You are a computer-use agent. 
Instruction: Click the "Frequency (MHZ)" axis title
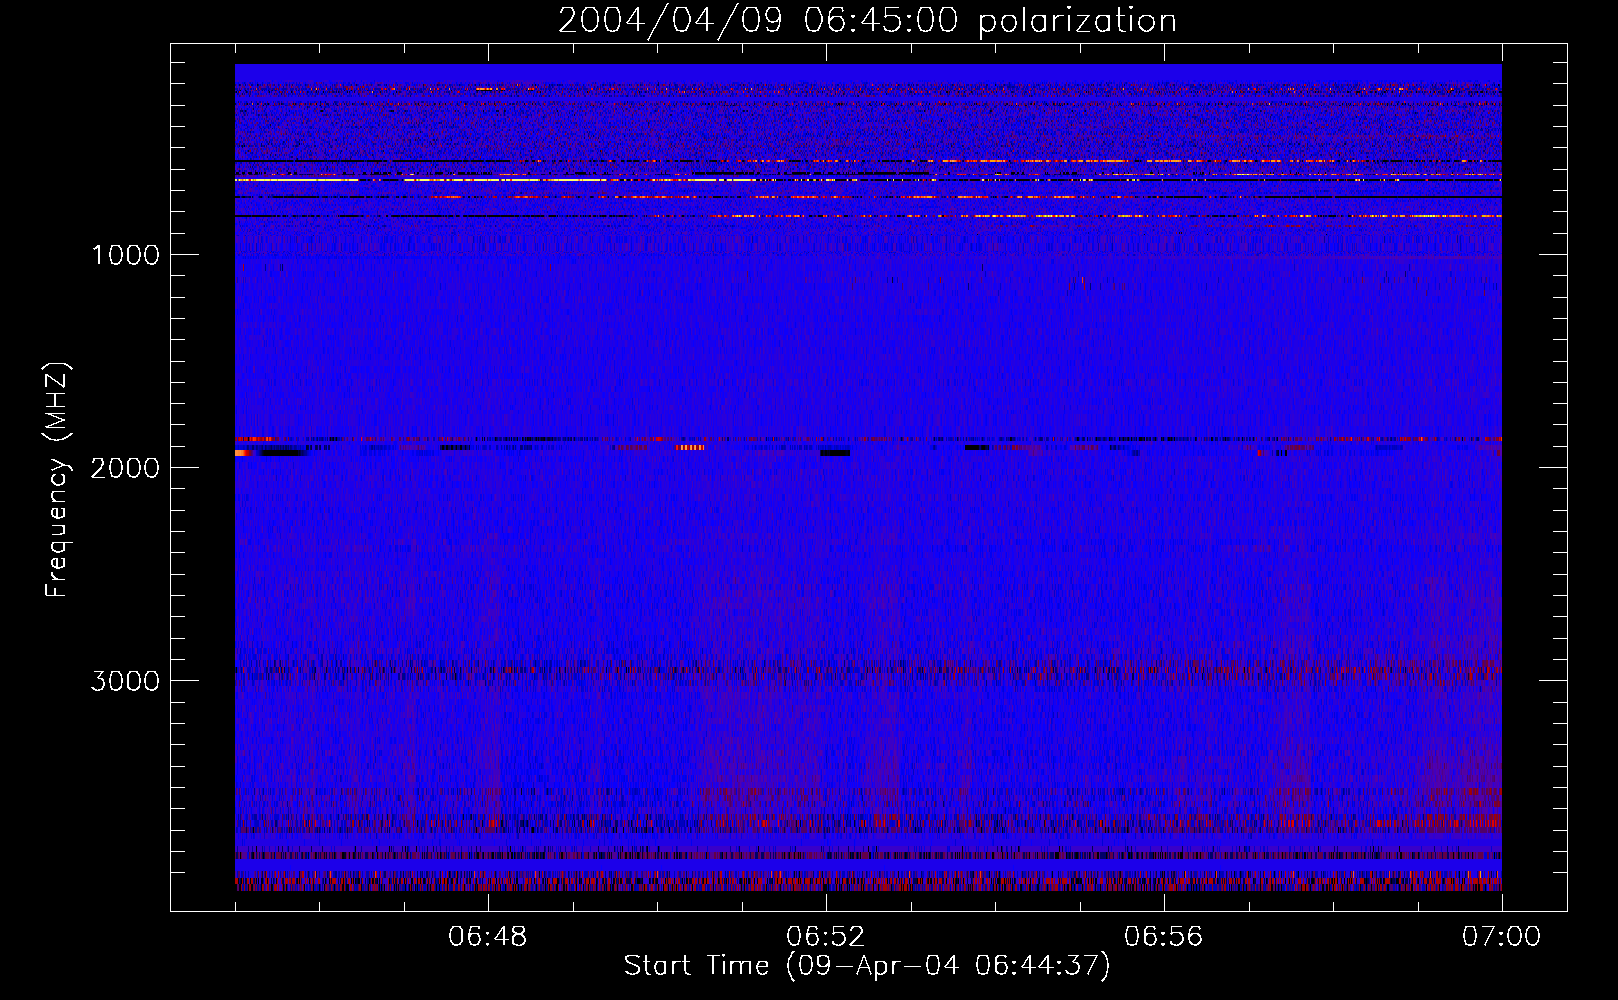click(58, 480)
